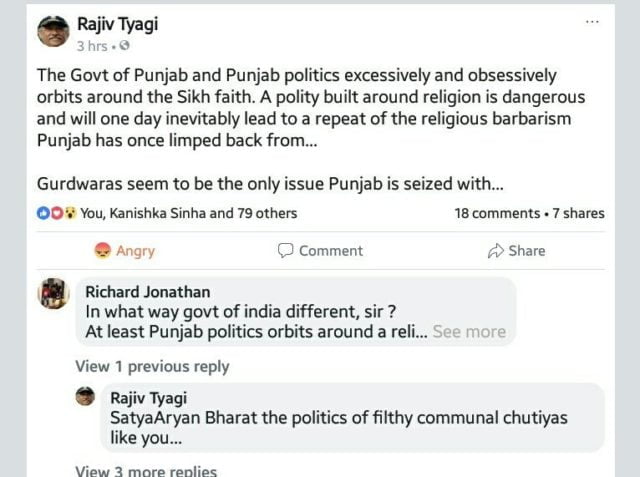The width and height of the screenshot is (640, 477).
Task: Open Rajiv Tyagi's profile from post header
Action: pyautogui.click(x=115, y=23)
